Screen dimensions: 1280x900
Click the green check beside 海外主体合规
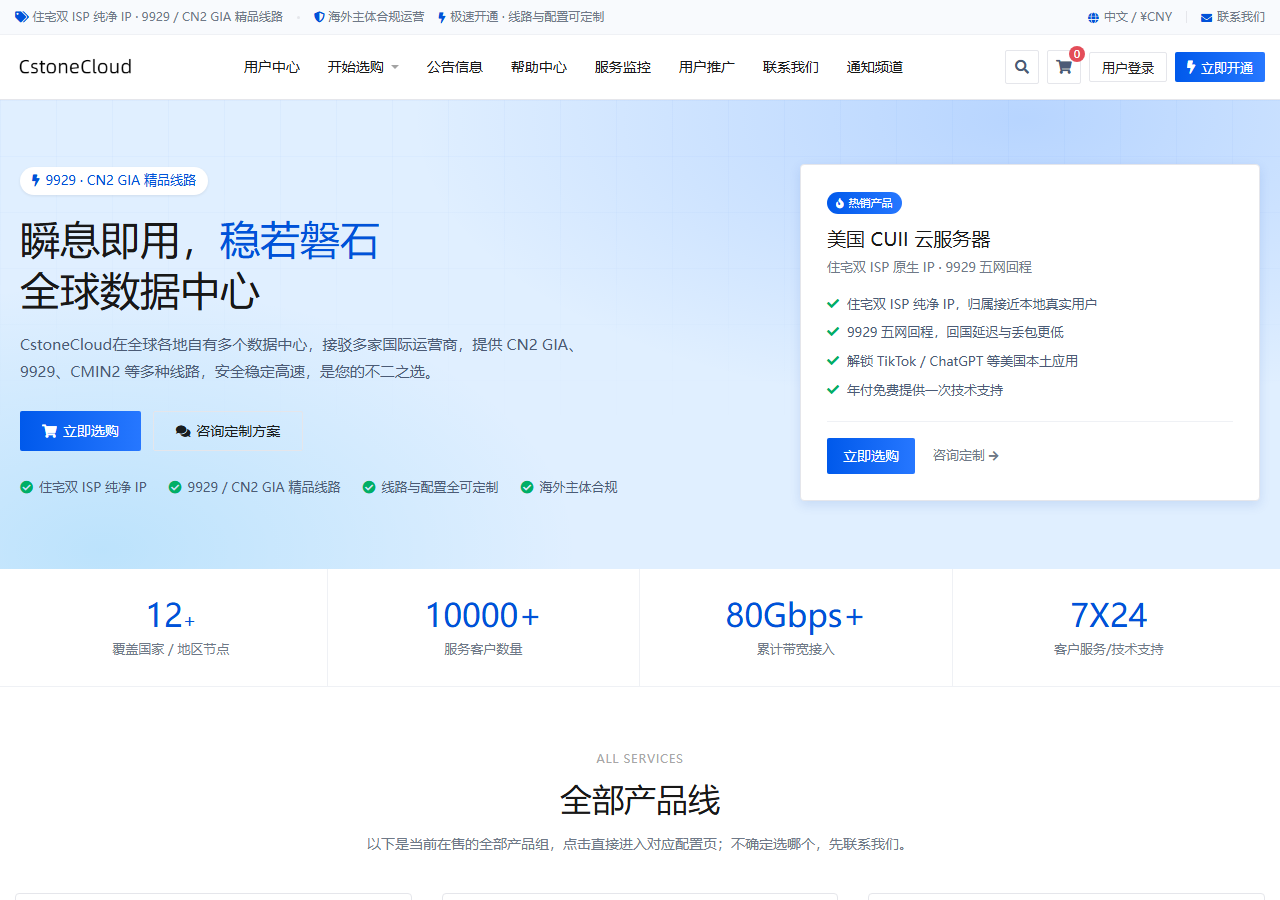click(x=527, y=487)
